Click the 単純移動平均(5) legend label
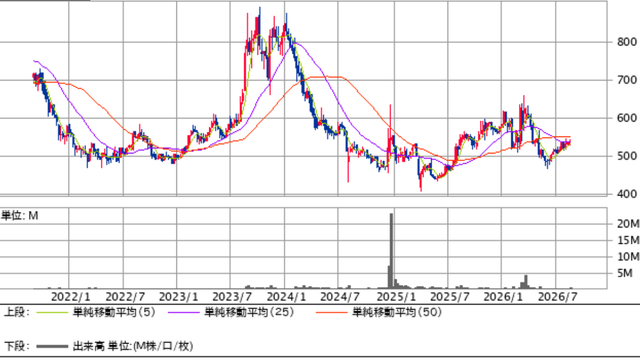The width and height of the screenshot is (640, 360). (114, 312)
